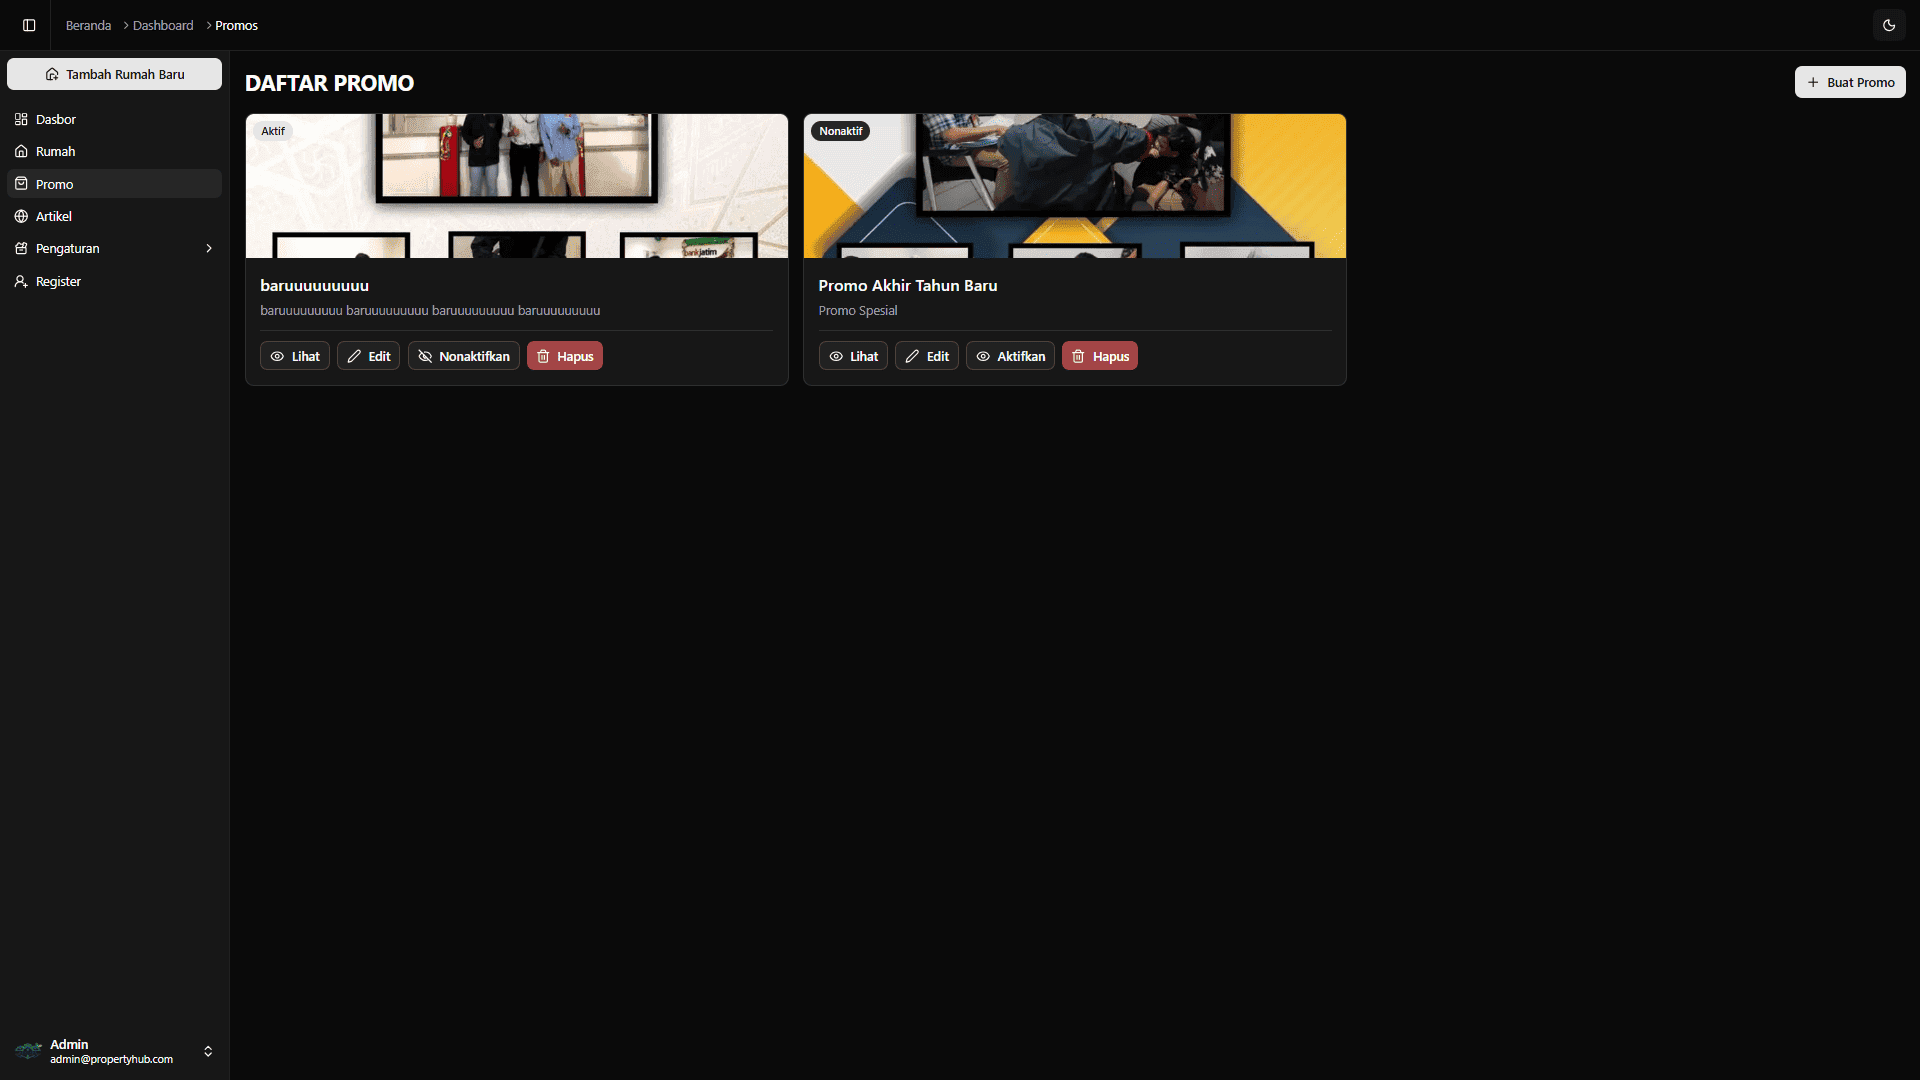The width and height of the screenshot is (1920, 1080).
Task: Click the Admin avatar image
Action: point(29,1051)
